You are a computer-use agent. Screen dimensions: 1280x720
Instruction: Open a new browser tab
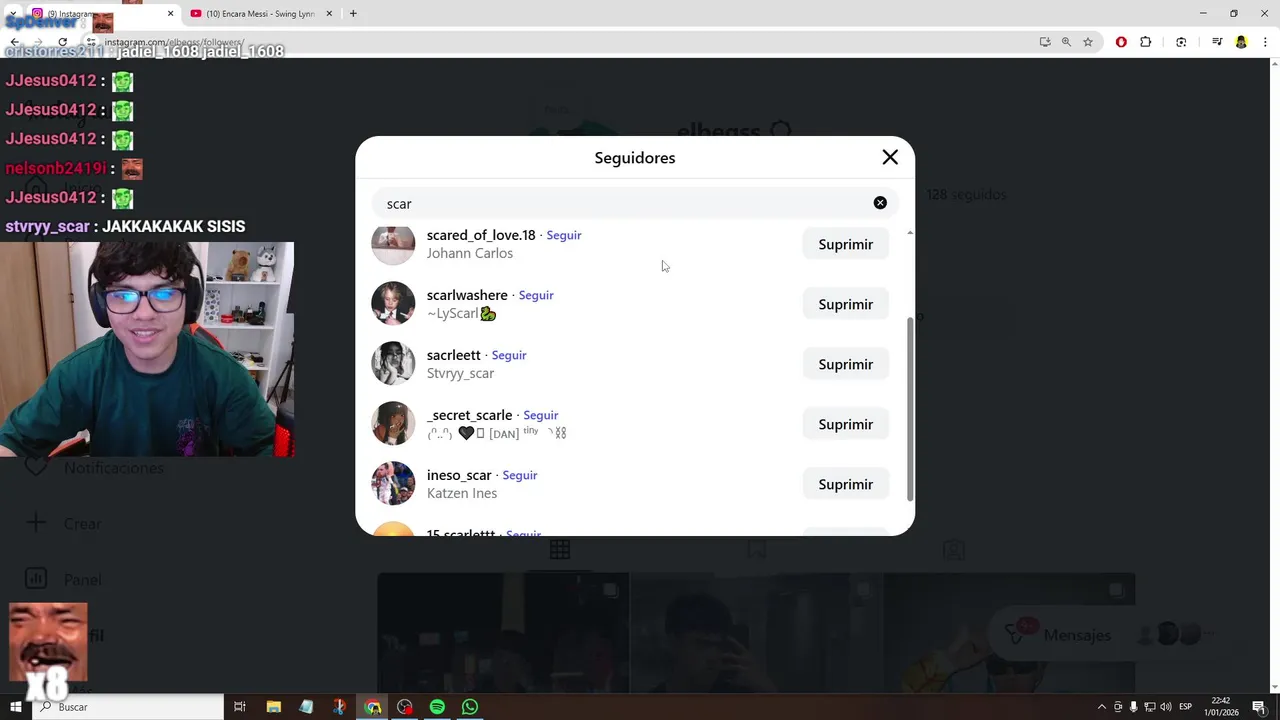353,14
